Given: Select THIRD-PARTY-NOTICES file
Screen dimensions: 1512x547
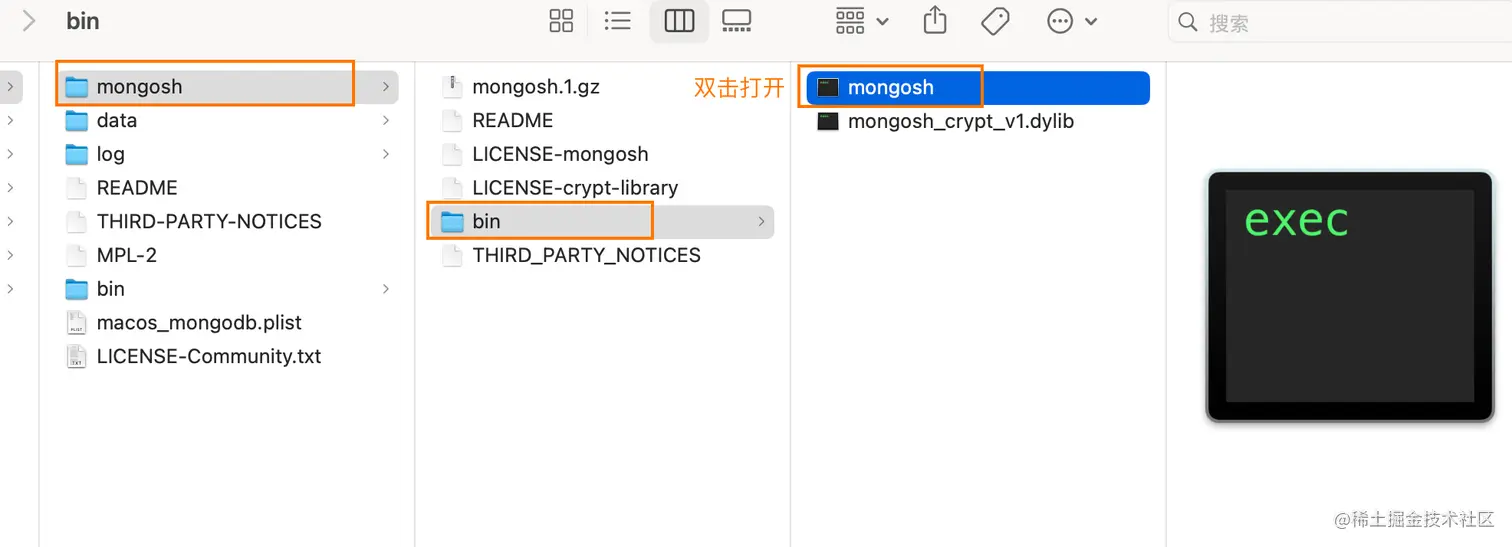Looking at the screenshot, I should click(x=229, y=221).
